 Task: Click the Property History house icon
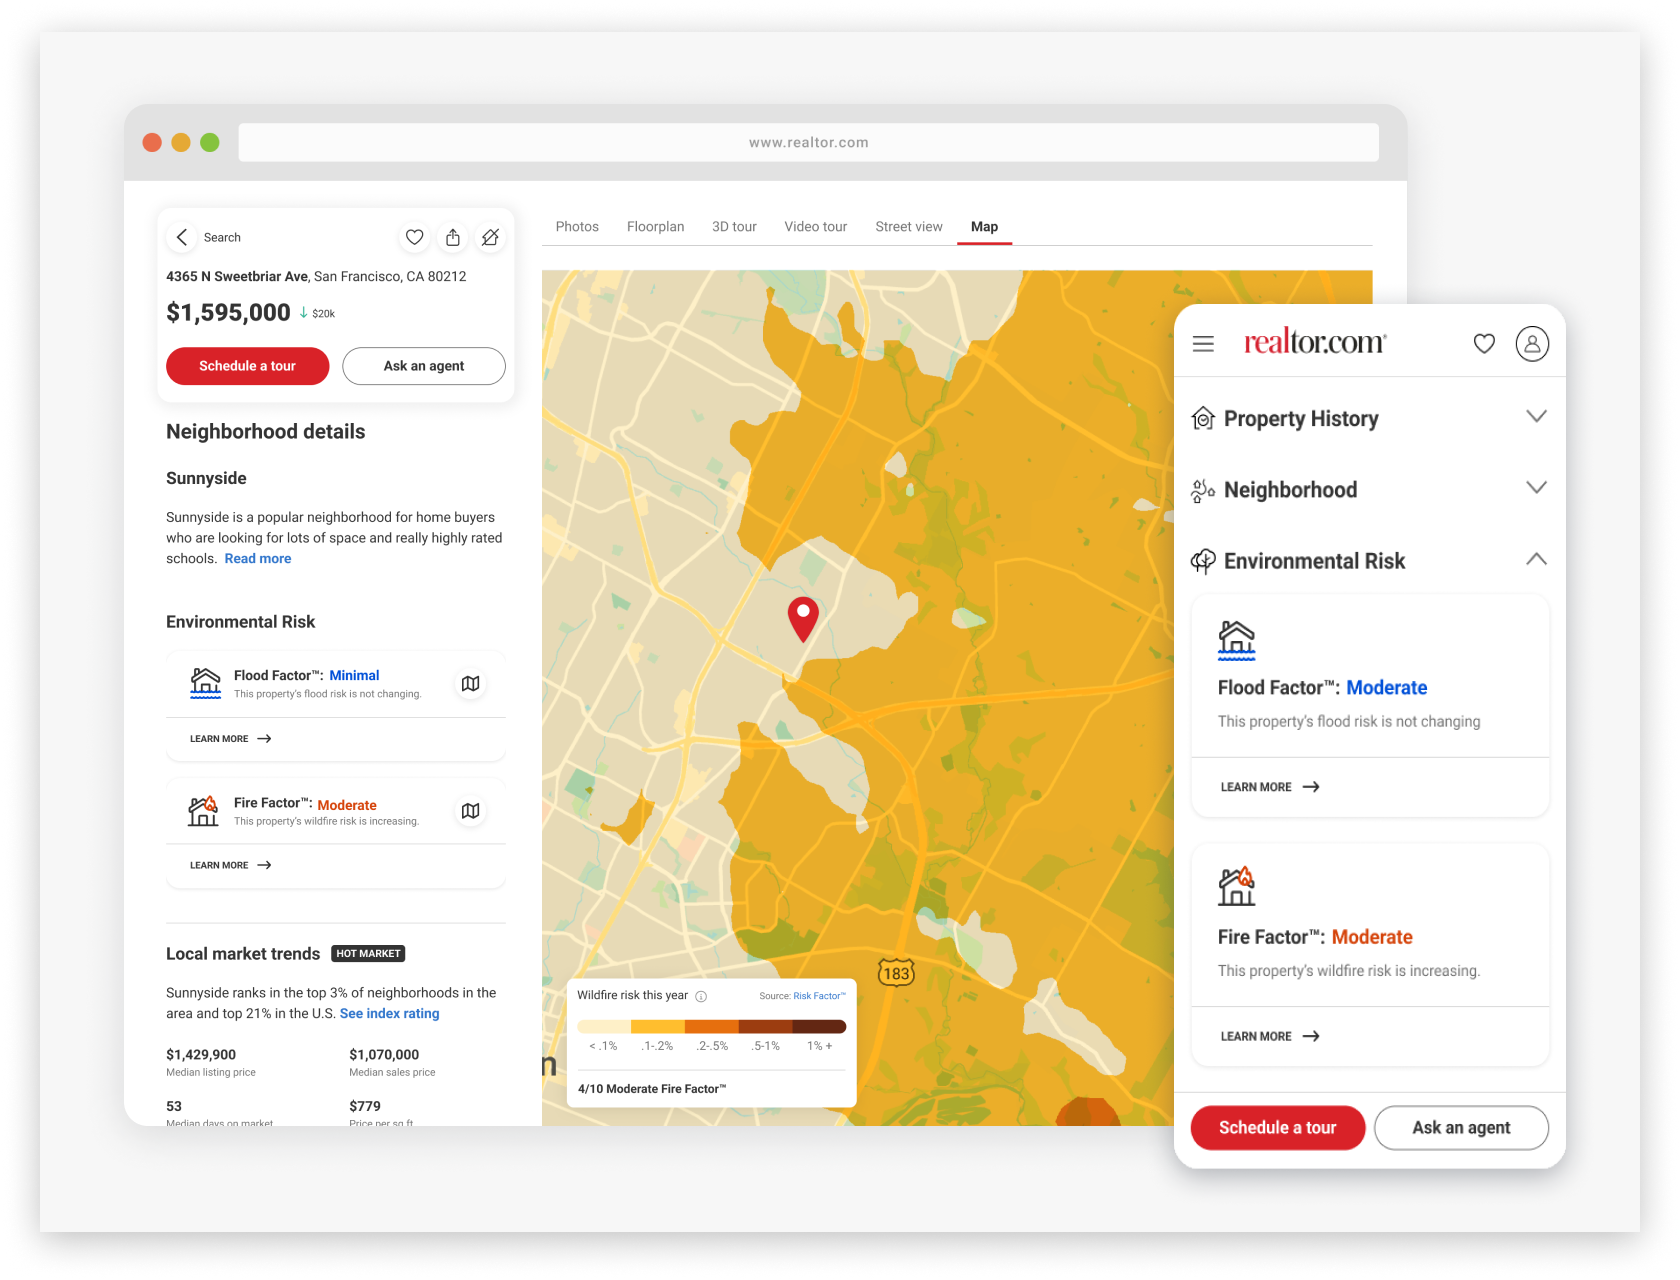coord(1203,418)
